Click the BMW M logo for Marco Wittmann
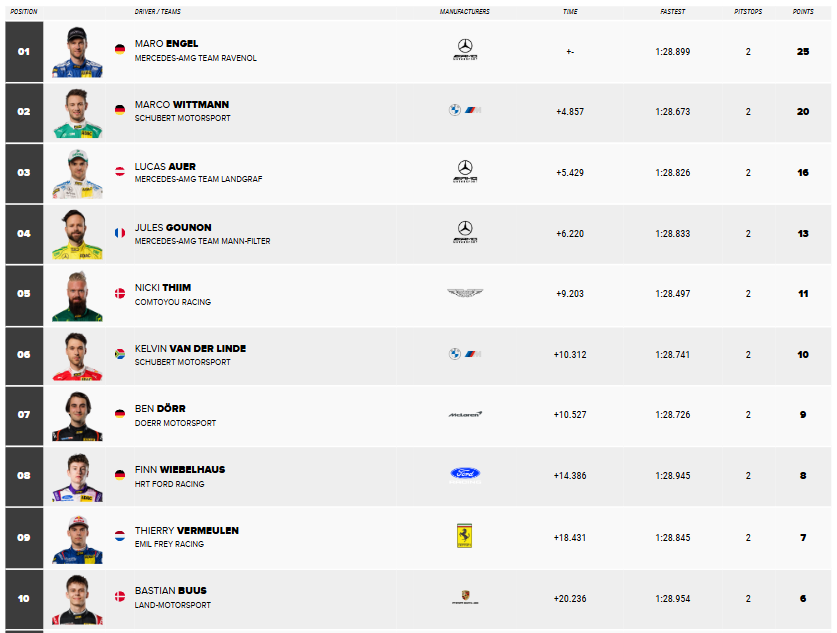 [x=465, y=110]
